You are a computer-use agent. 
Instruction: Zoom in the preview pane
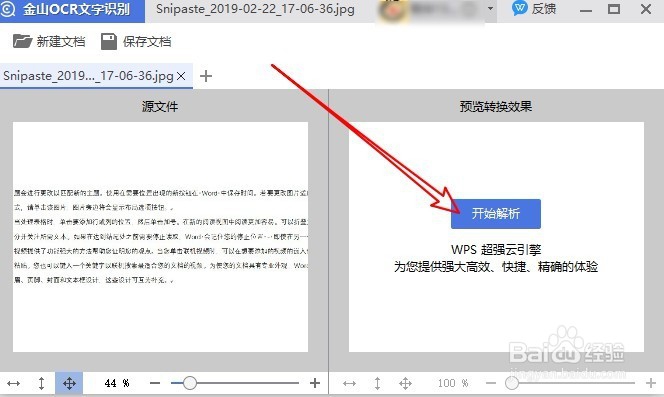click(x=650, y=383)
